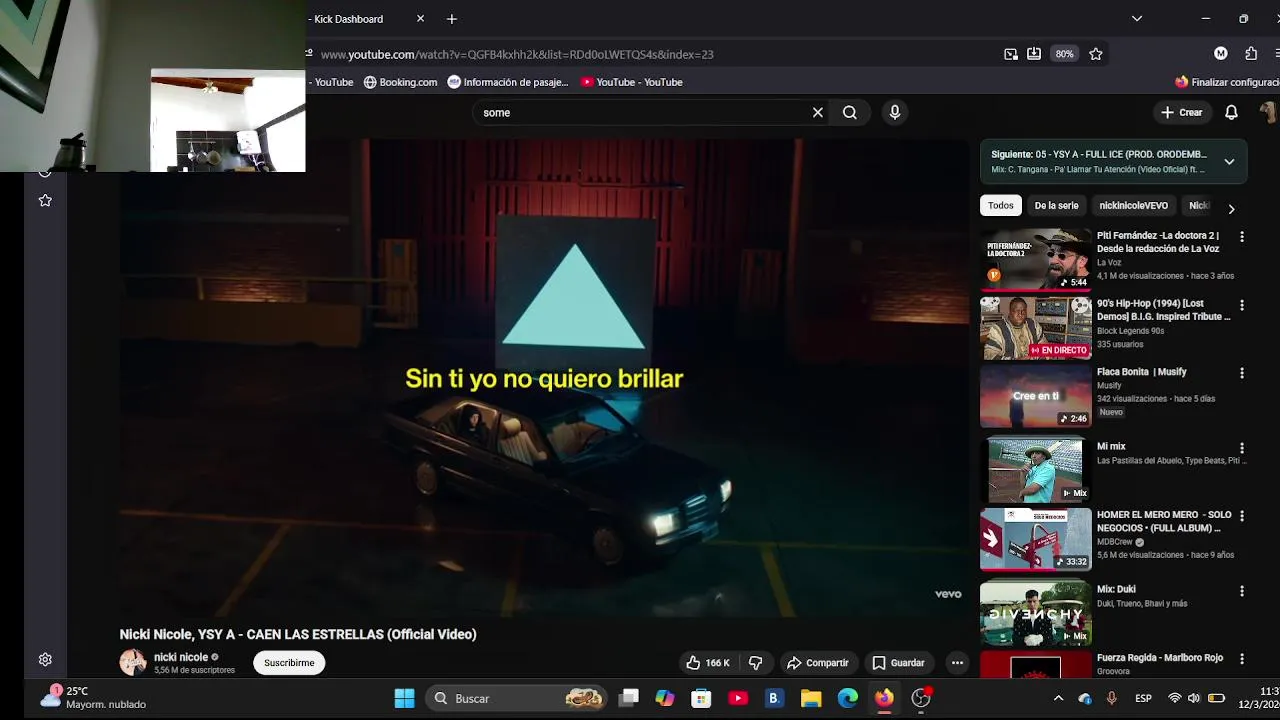The image size is (1280, 720).
Task: Open Microsoft Store from the taskbar
Action: point(701,698)
